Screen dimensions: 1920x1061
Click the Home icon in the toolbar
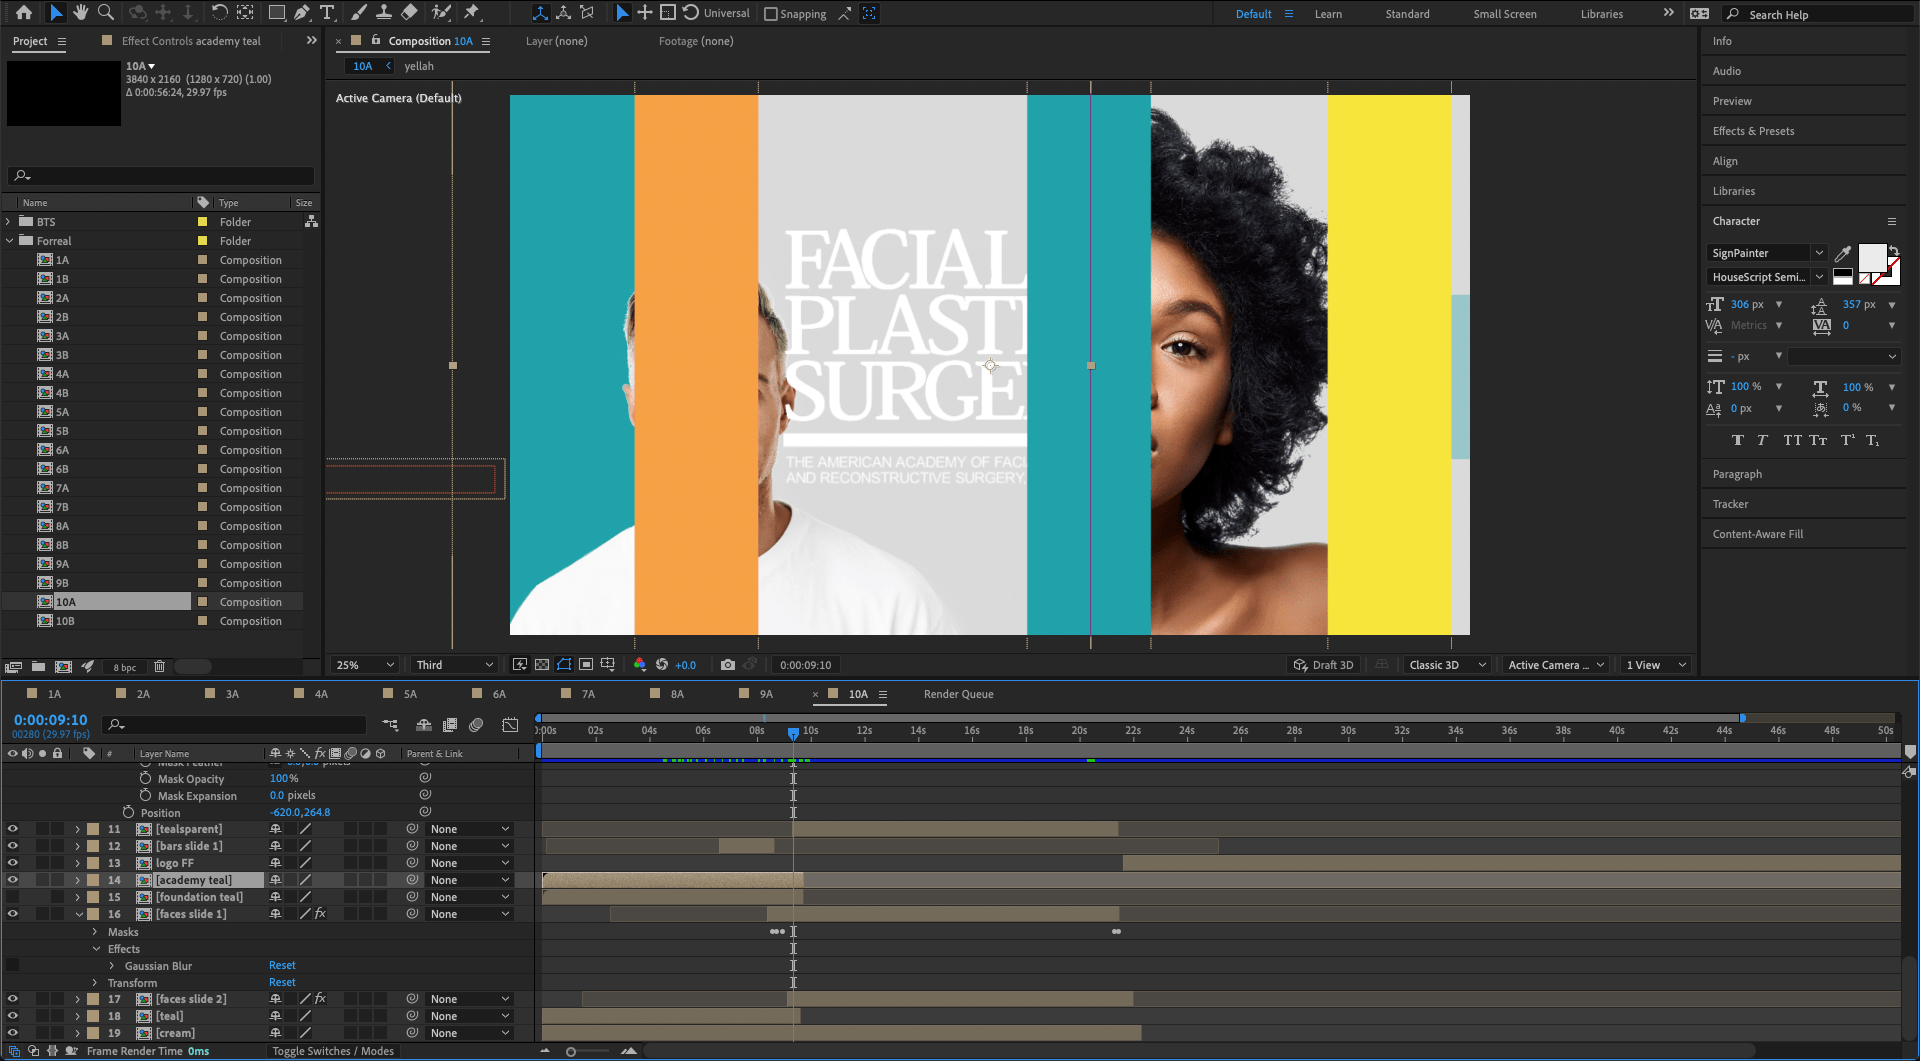(x=24, y=13)
